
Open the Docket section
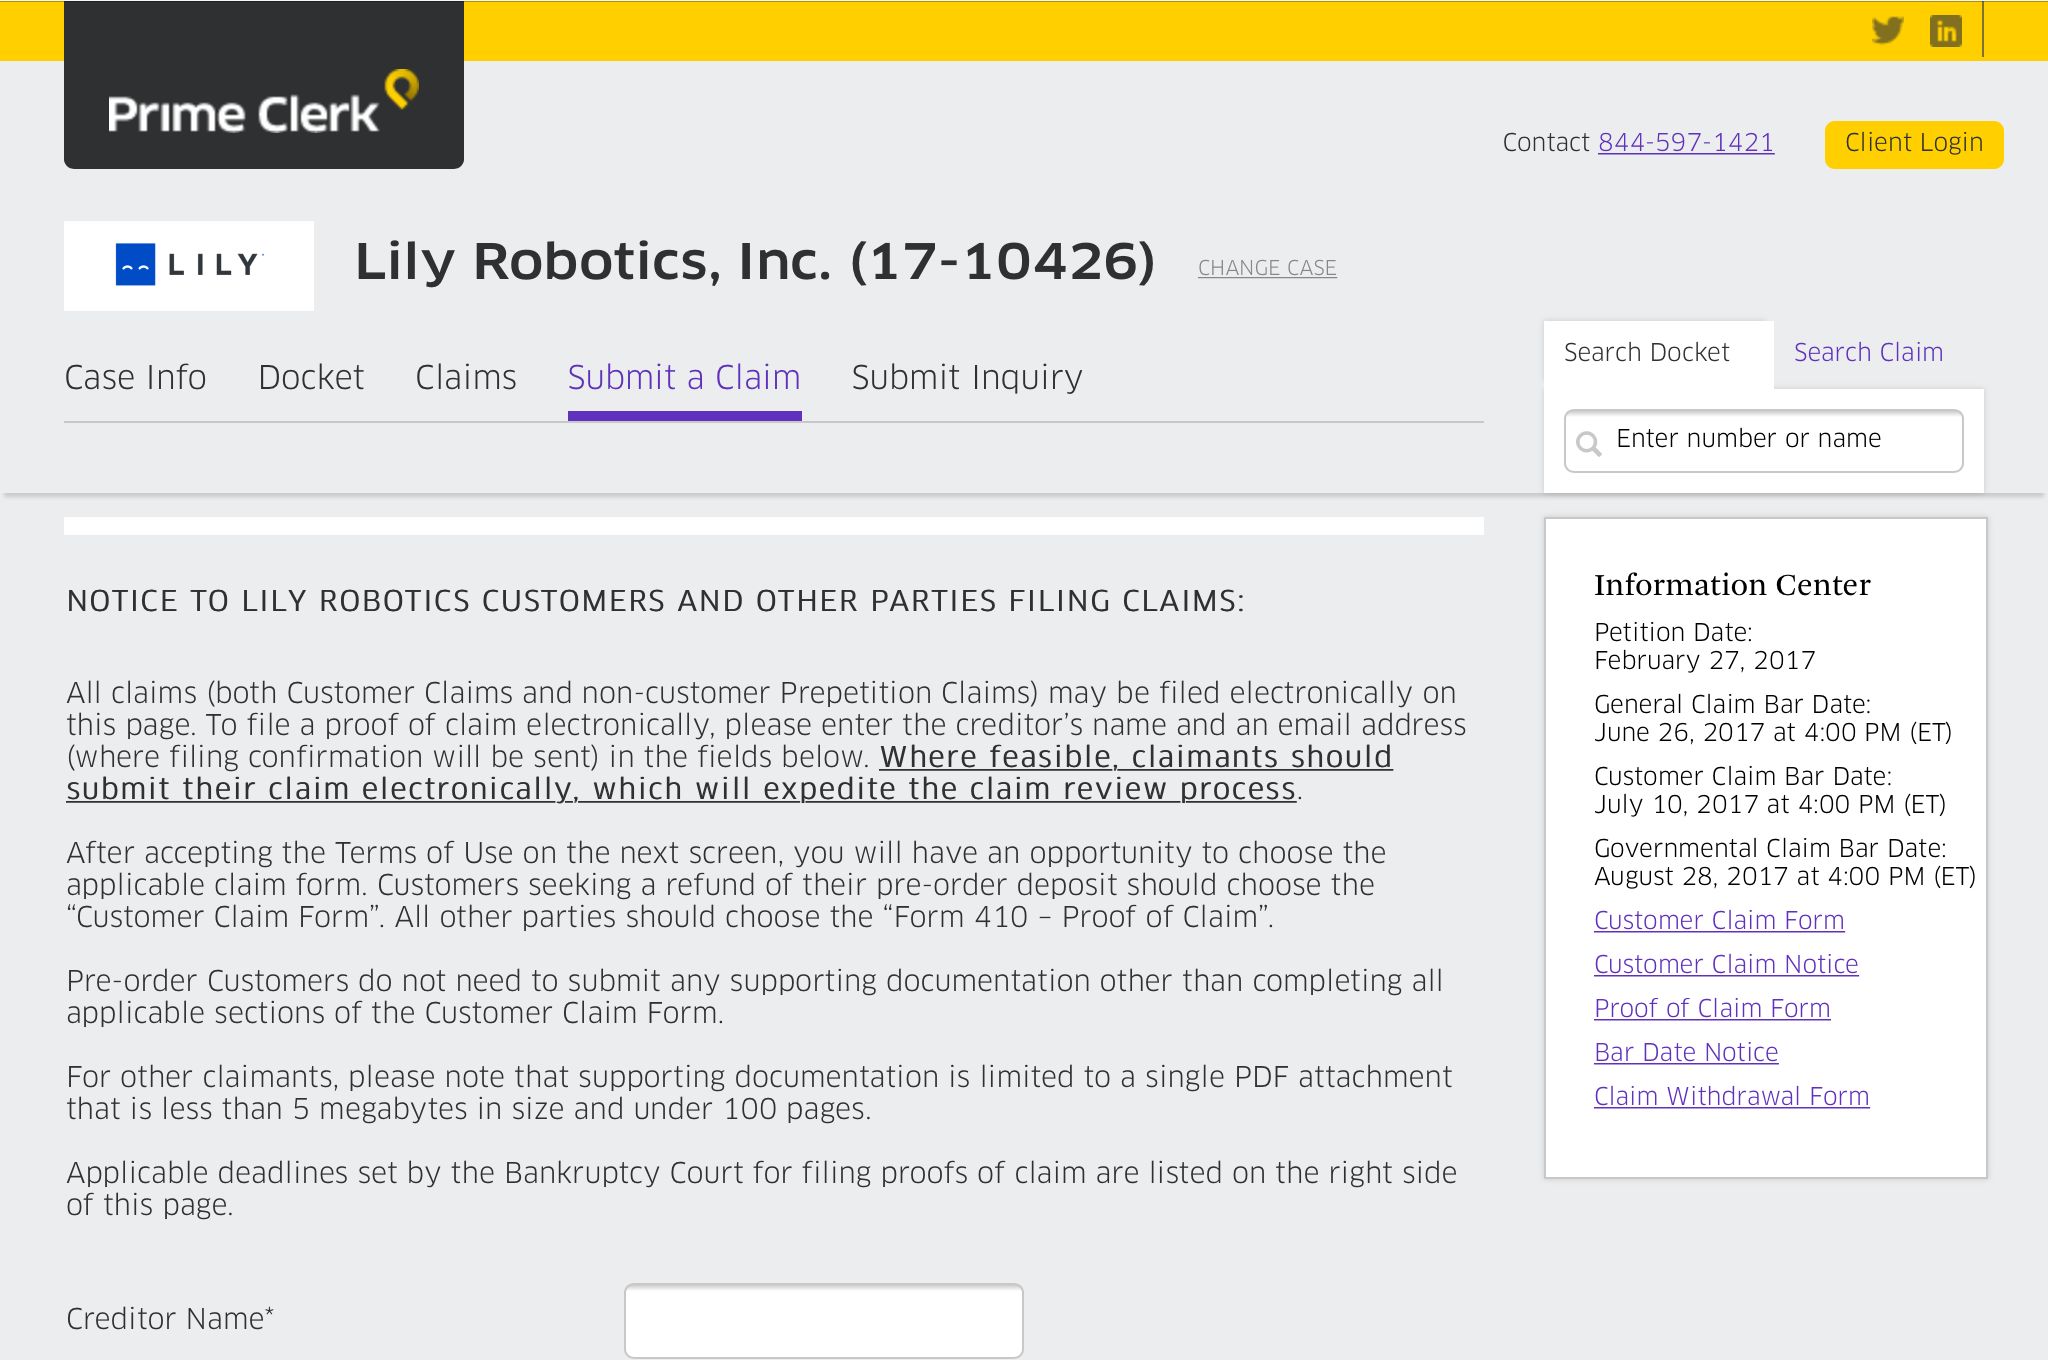coord(310,377)
